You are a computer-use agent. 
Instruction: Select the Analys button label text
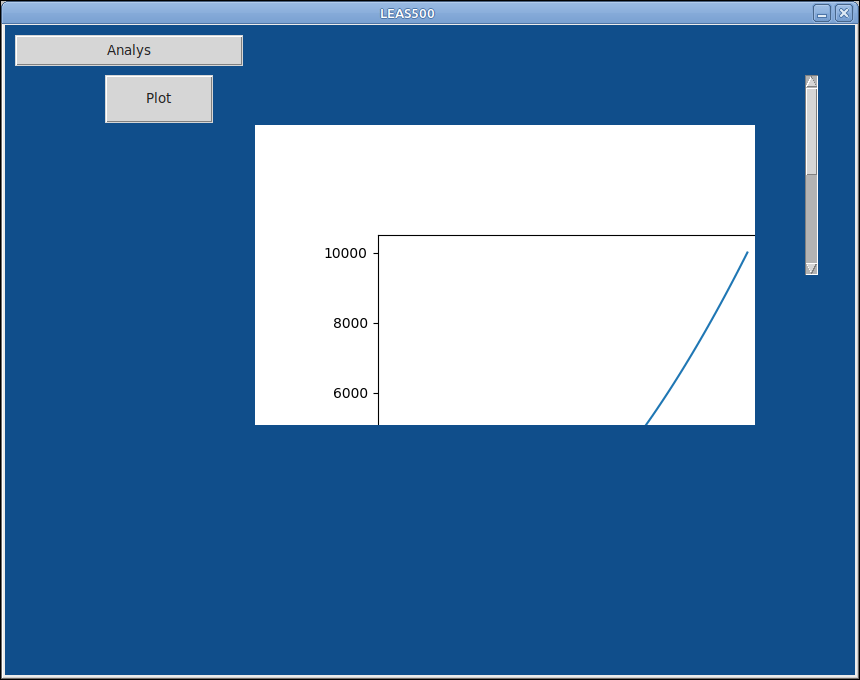click(x=128, y=49)
